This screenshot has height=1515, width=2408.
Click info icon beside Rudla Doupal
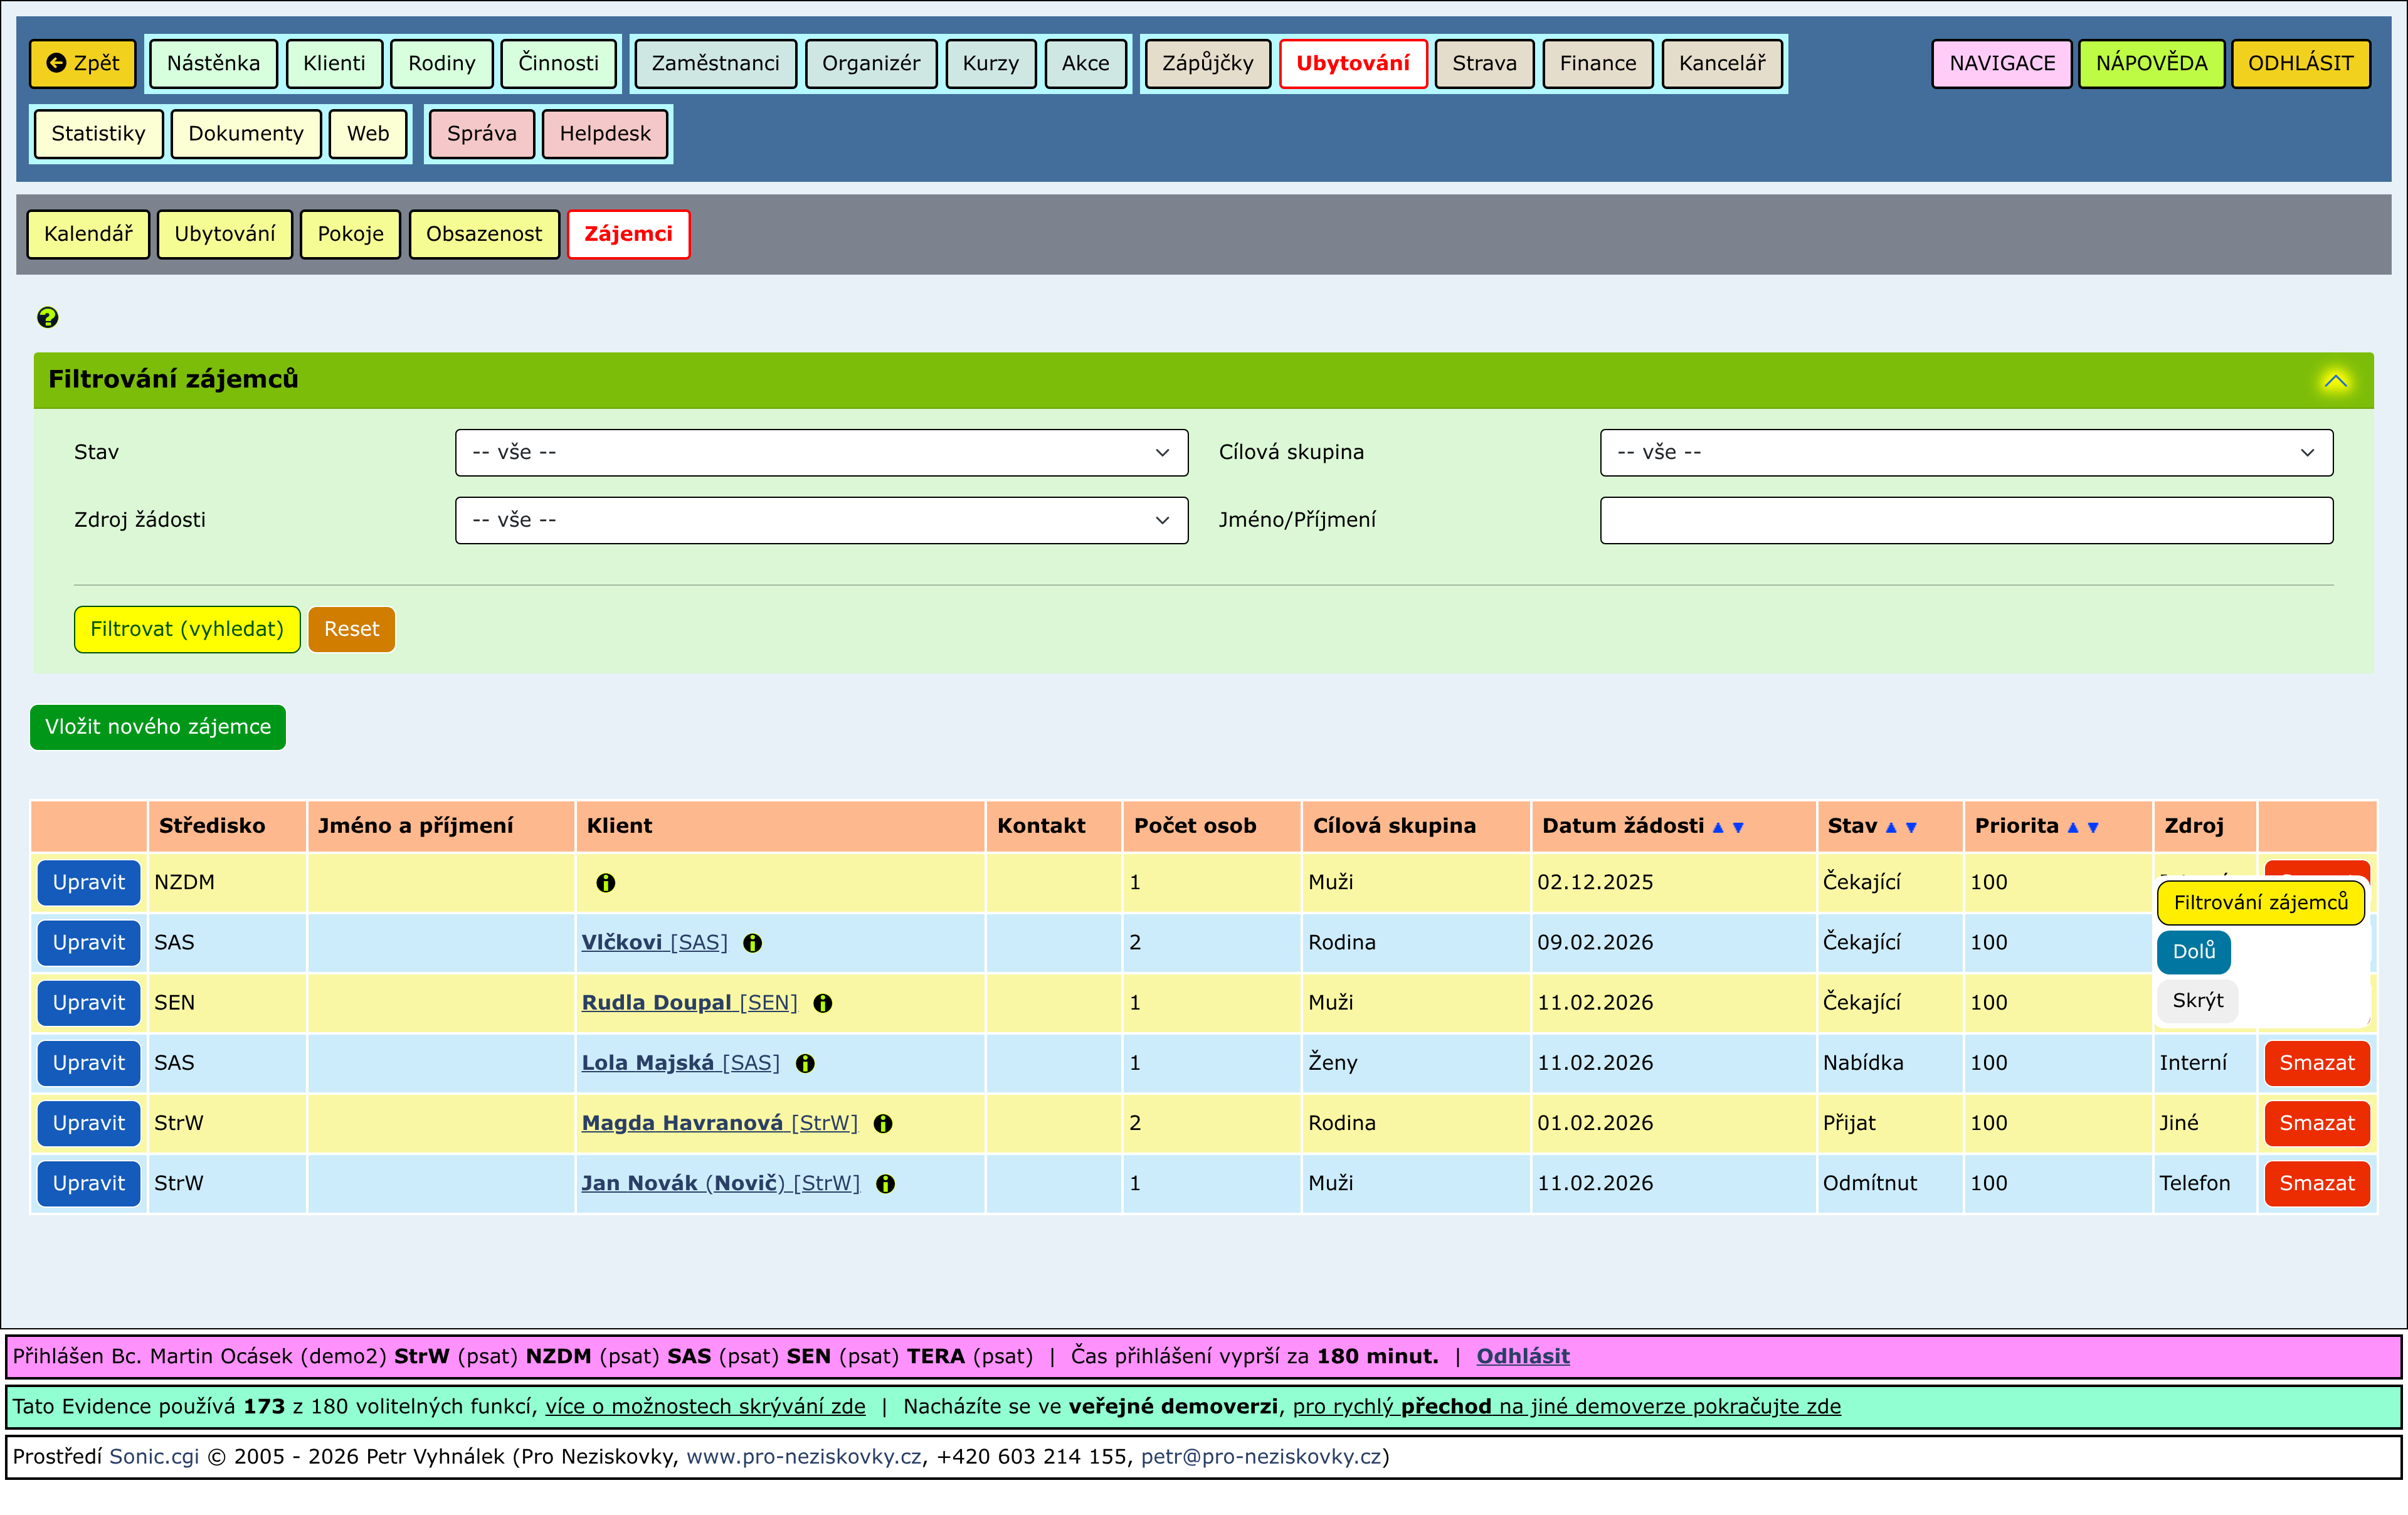[x=822, y=1003]
